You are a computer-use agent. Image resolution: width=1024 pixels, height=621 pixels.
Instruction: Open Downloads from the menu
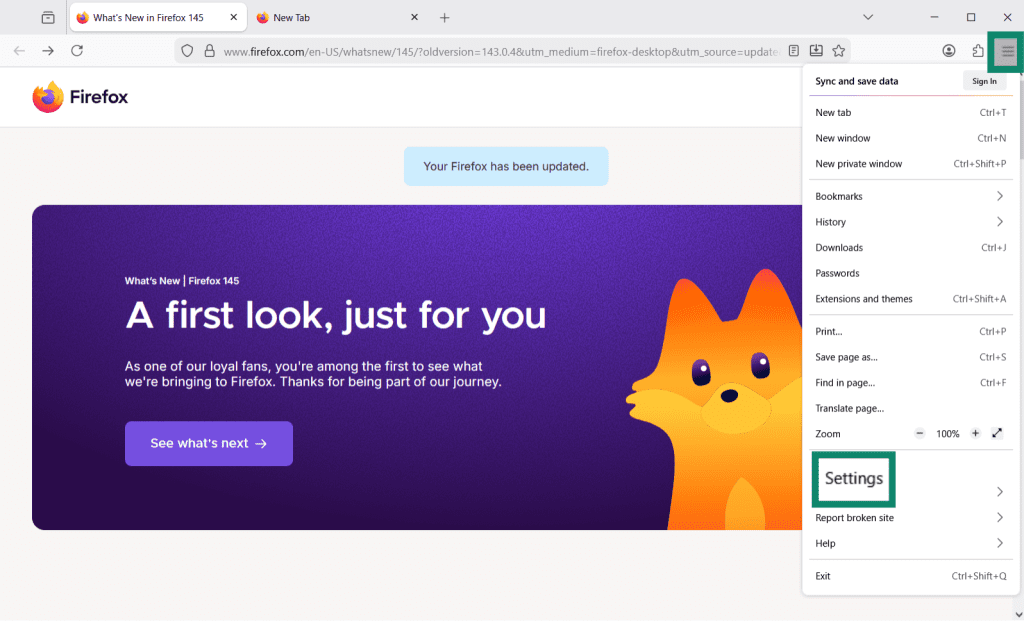pos(910,247)
